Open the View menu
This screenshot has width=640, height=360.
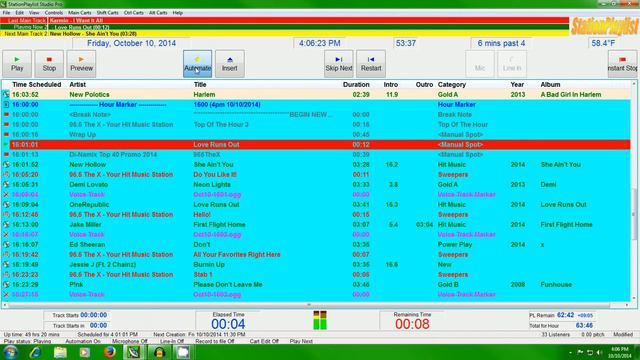34,13
